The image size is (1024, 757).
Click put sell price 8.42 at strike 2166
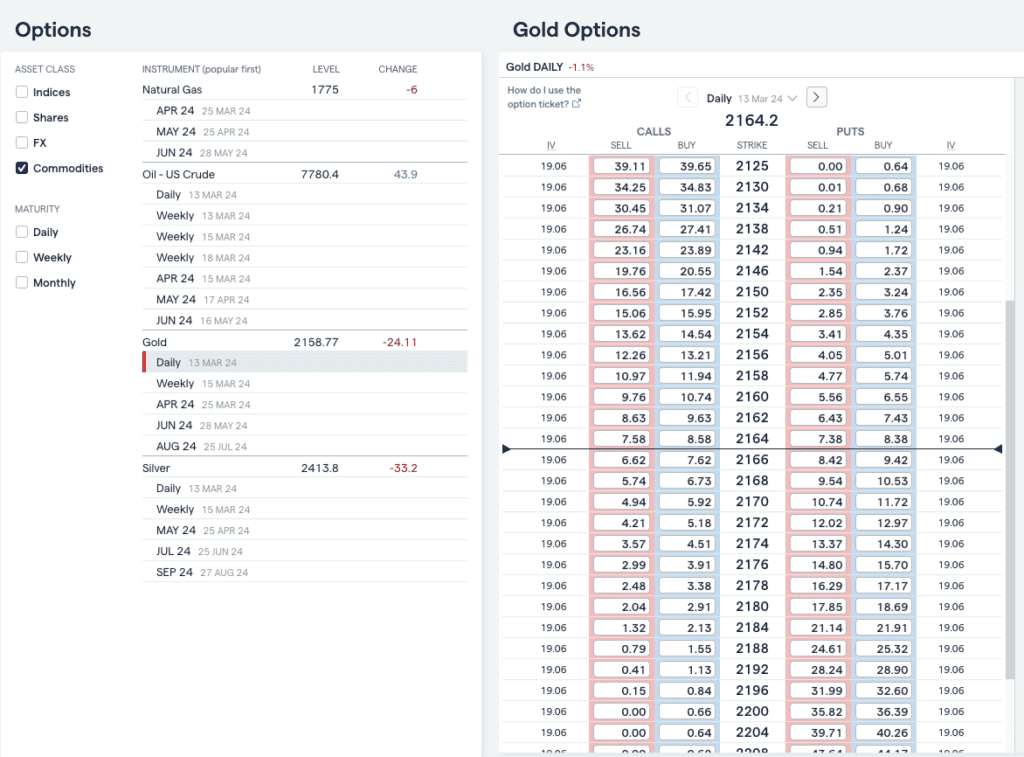coord(818,460)
